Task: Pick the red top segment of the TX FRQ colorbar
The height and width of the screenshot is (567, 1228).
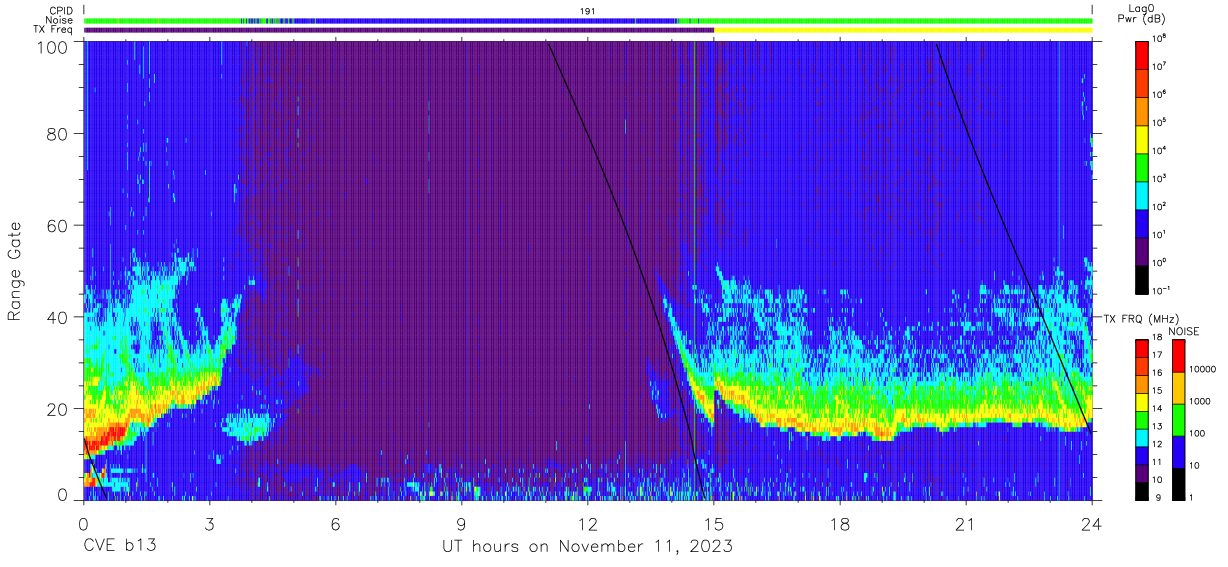Action: [1142, 348]
